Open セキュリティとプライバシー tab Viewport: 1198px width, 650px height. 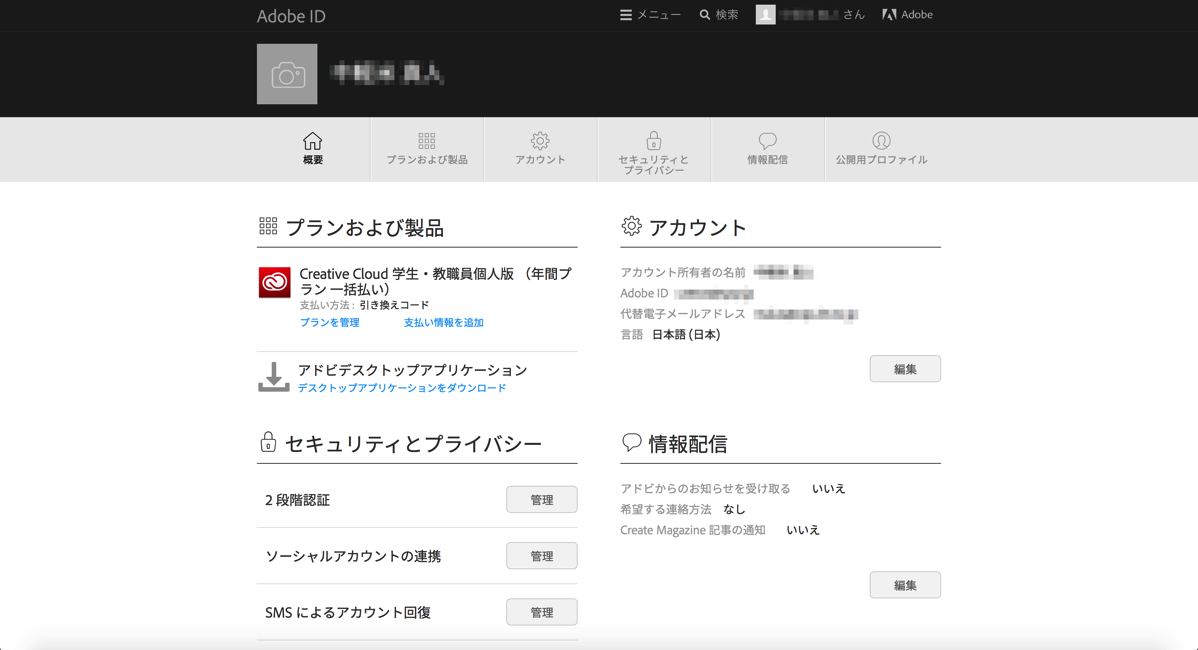pyautogui.click(x=653, y=150)
